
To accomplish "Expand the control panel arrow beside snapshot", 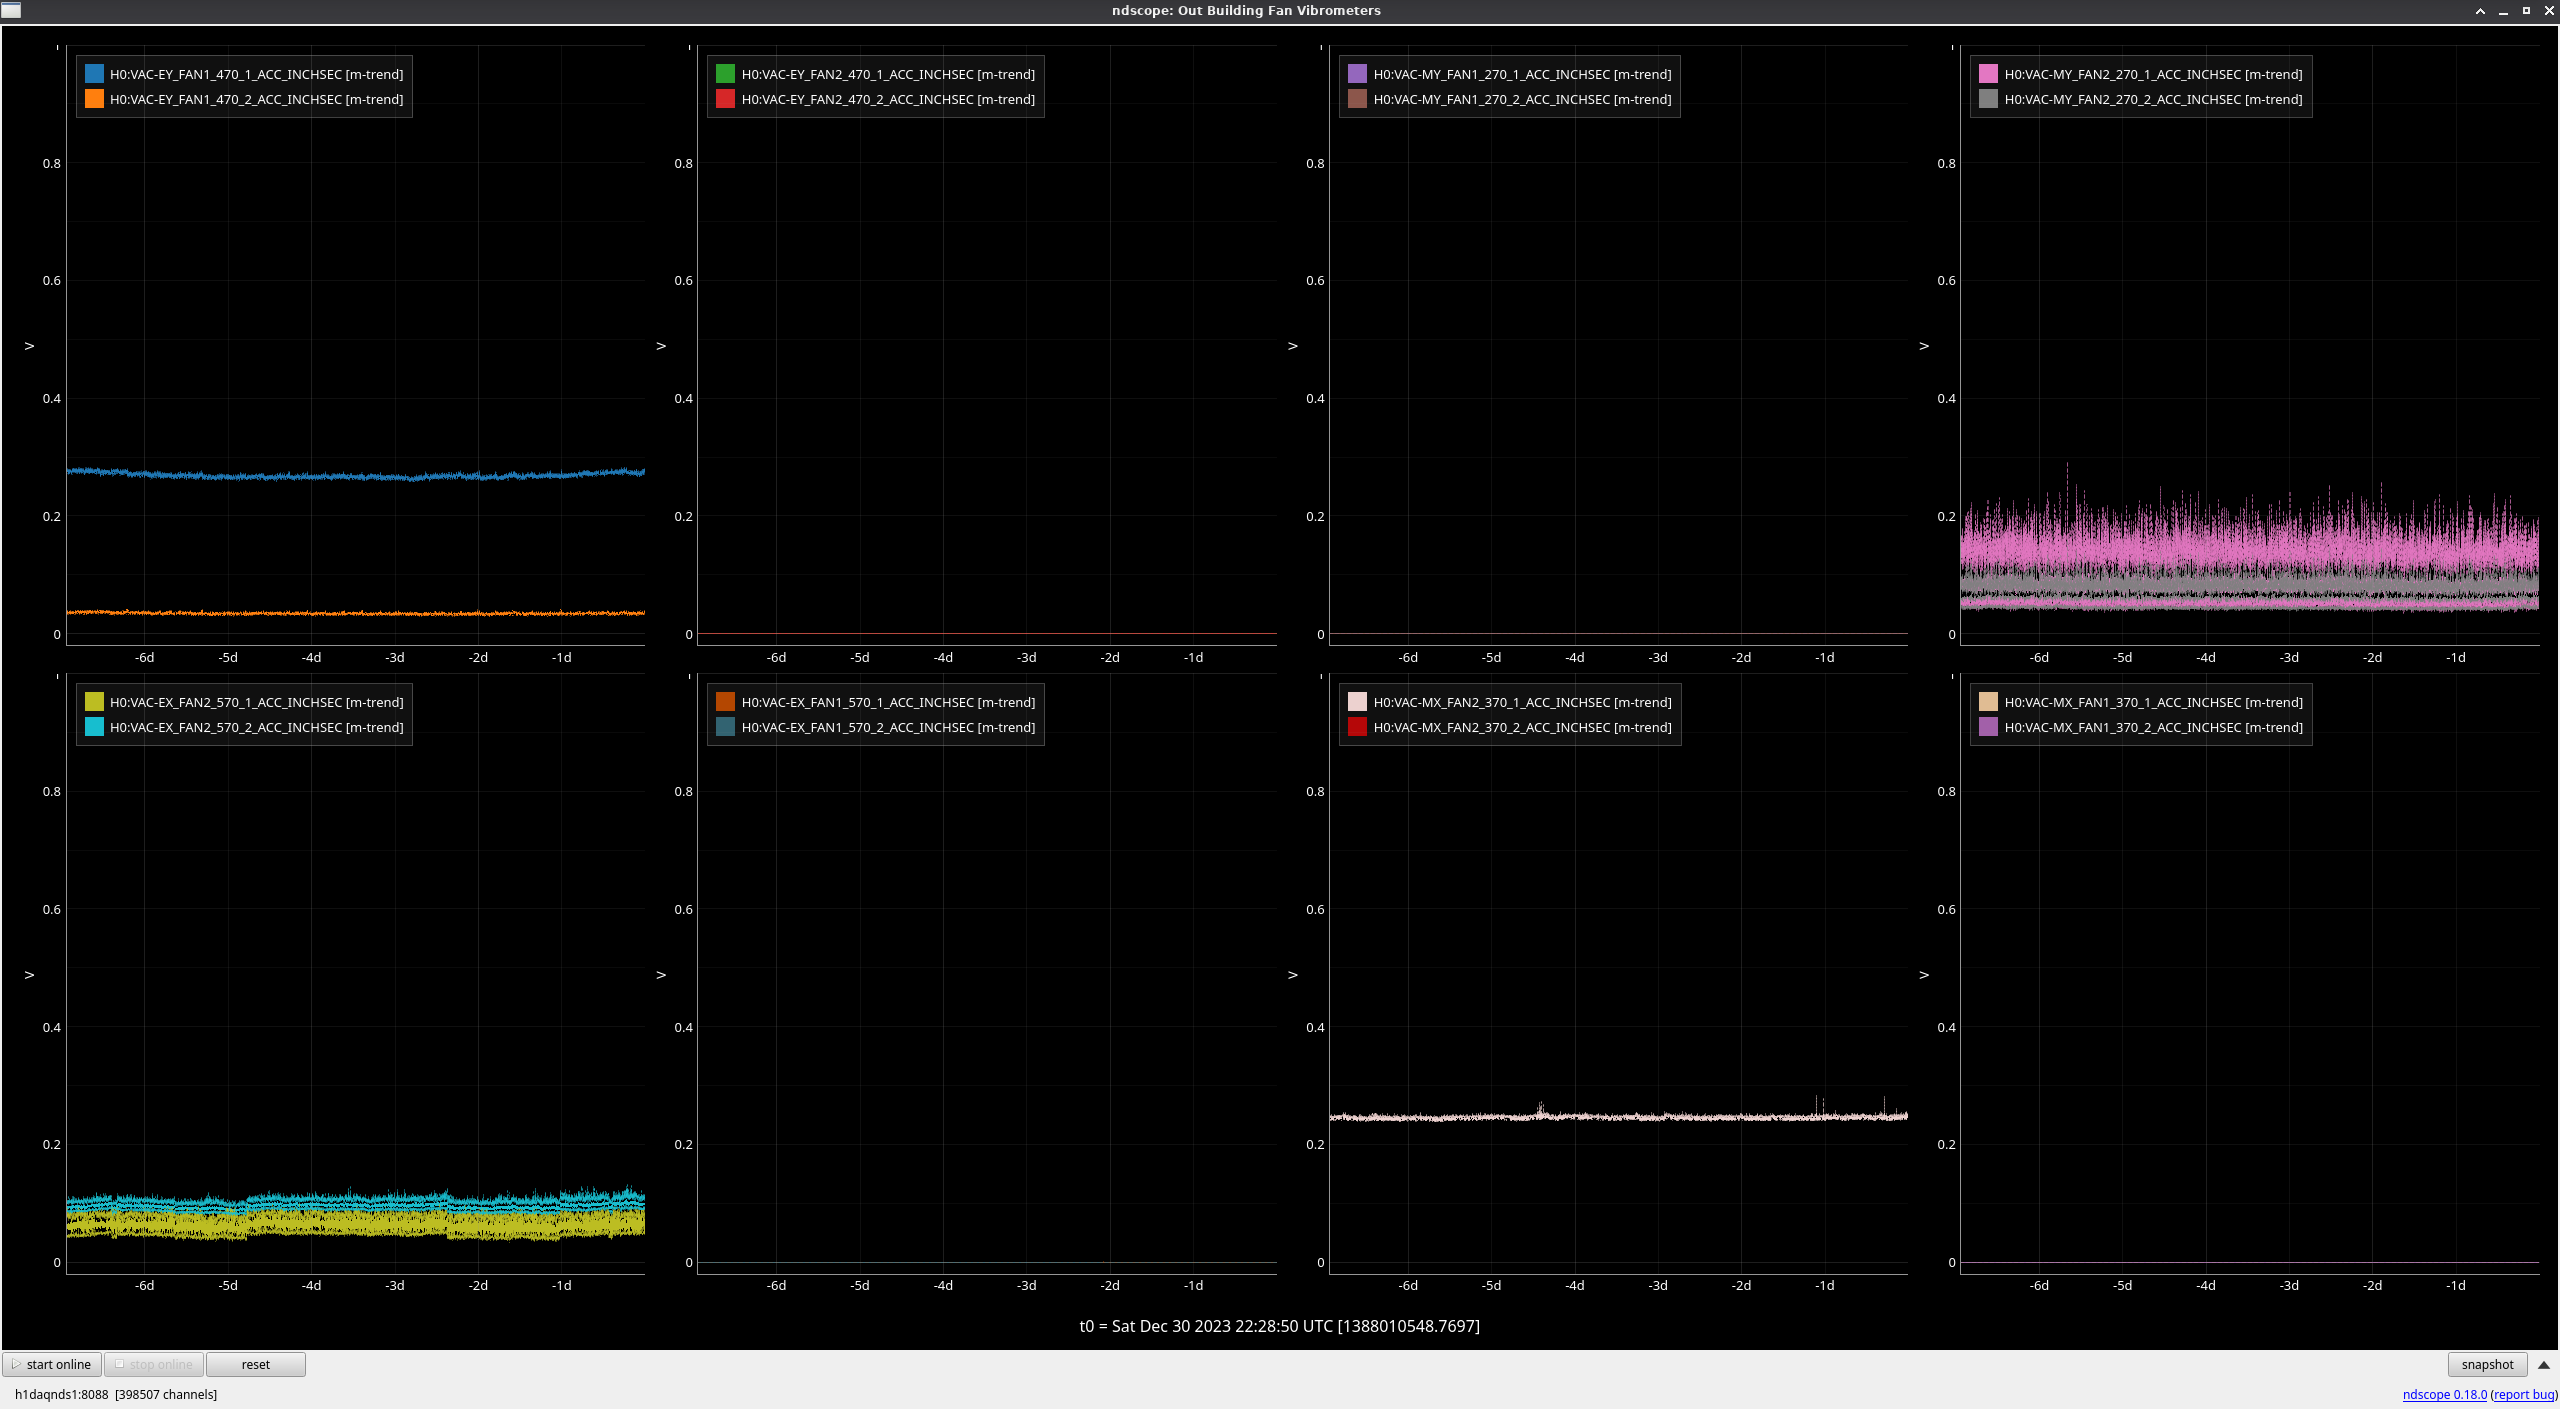I will click(2544, 1364).
